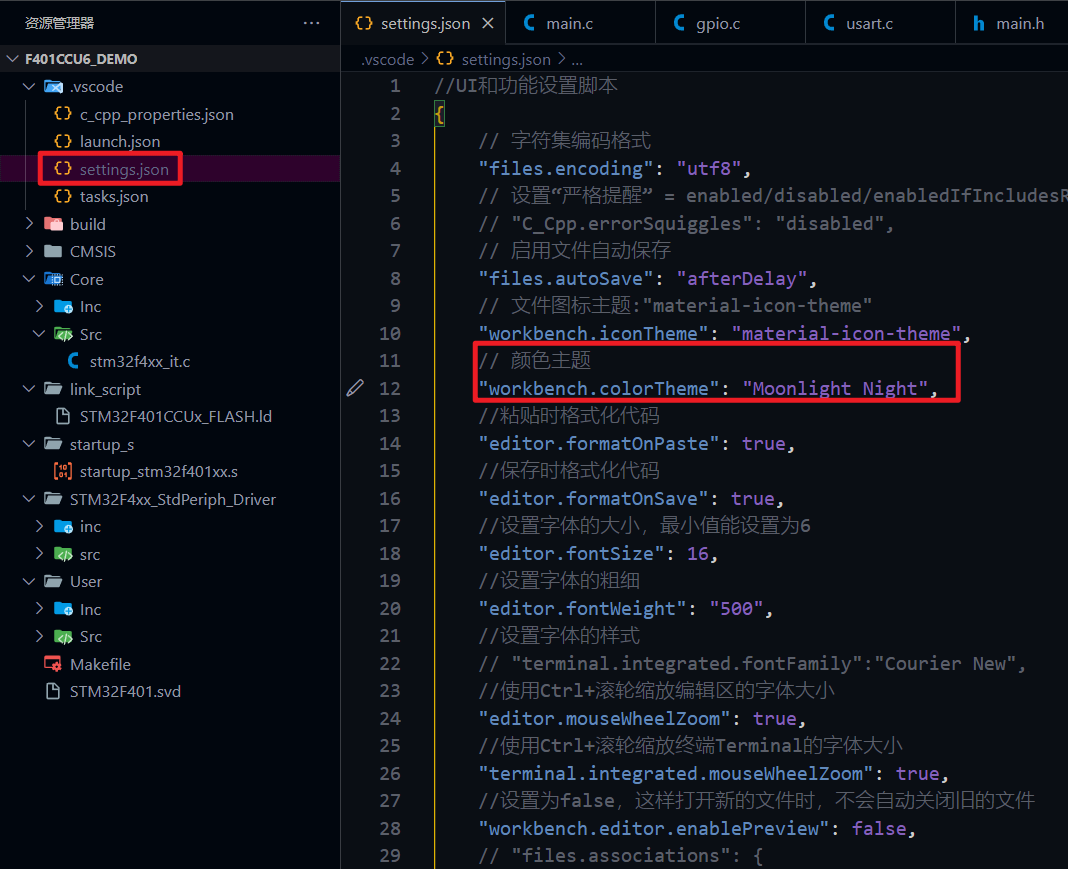Click the Makefile icon in the explorer
This screenshot has width=1068, height=869.
[x=52, y=663]
